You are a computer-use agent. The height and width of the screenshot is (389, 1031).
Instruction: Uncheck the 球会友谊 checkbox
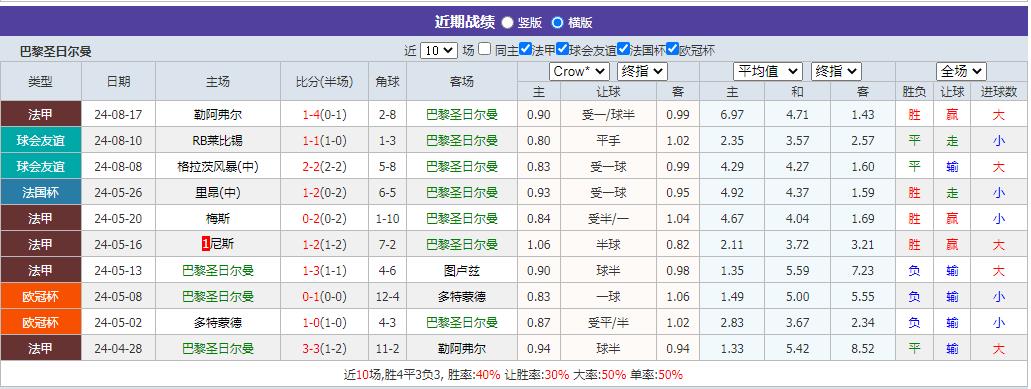562,49
